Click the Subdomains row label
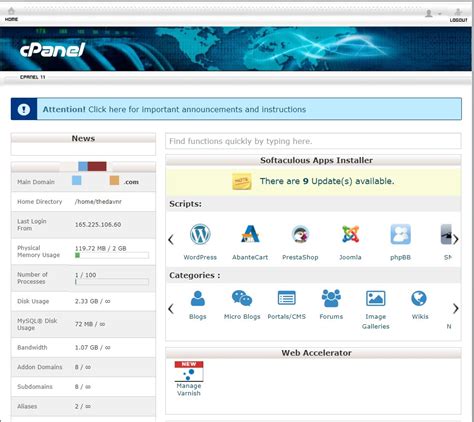474x422 pixels. point(35,387)
